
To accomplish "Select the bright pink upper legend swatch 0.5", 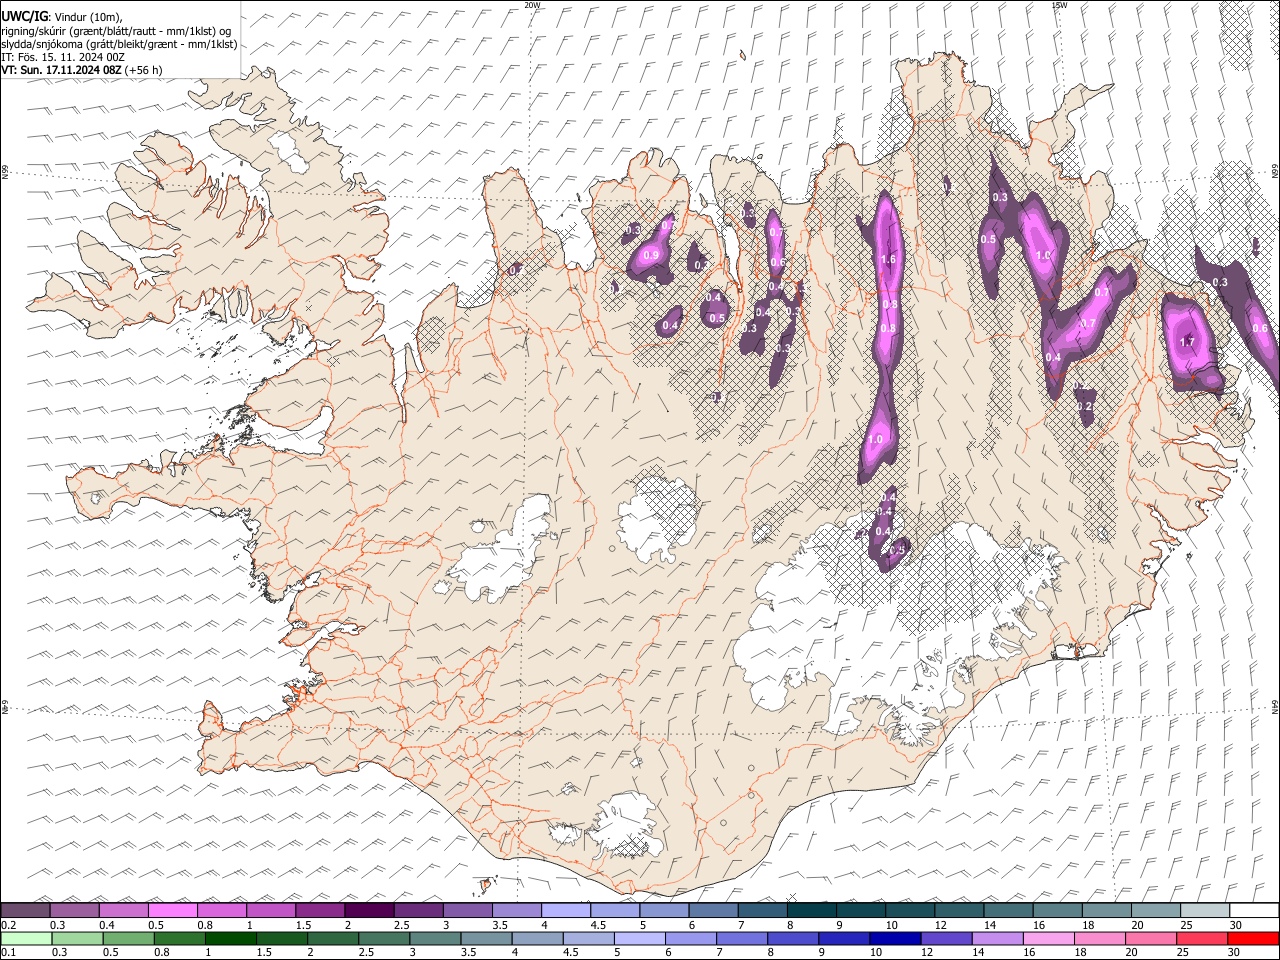I will click(173, 910).
